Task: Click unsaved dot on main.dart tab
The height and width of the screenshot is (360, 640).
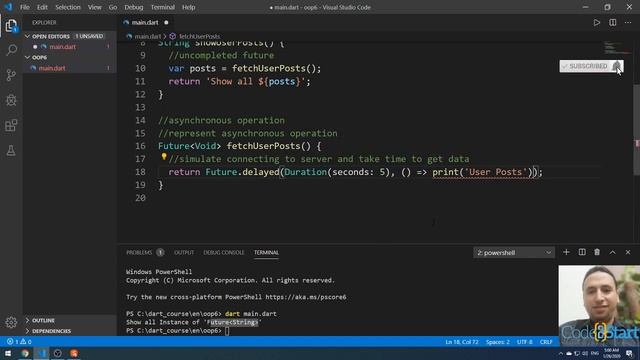Action: pos(166,22)
